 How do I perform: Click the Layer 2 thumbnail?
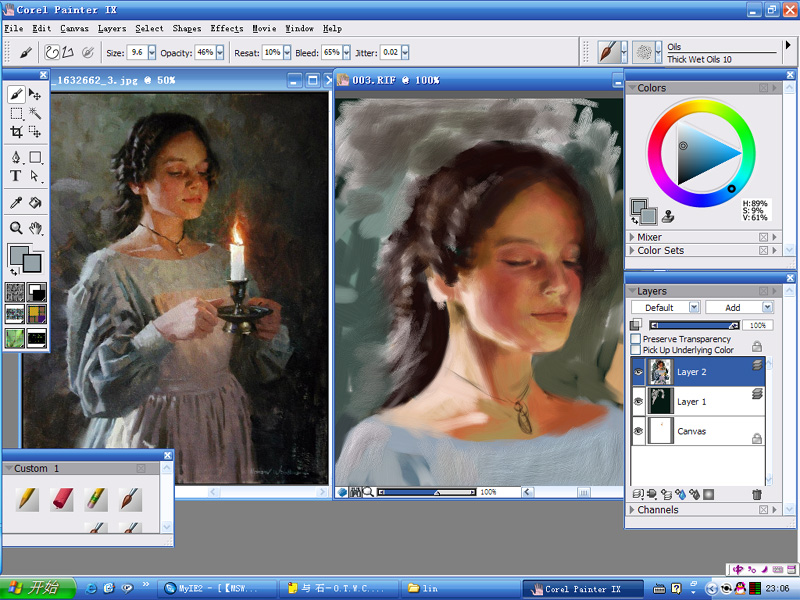tap(661, 372)
